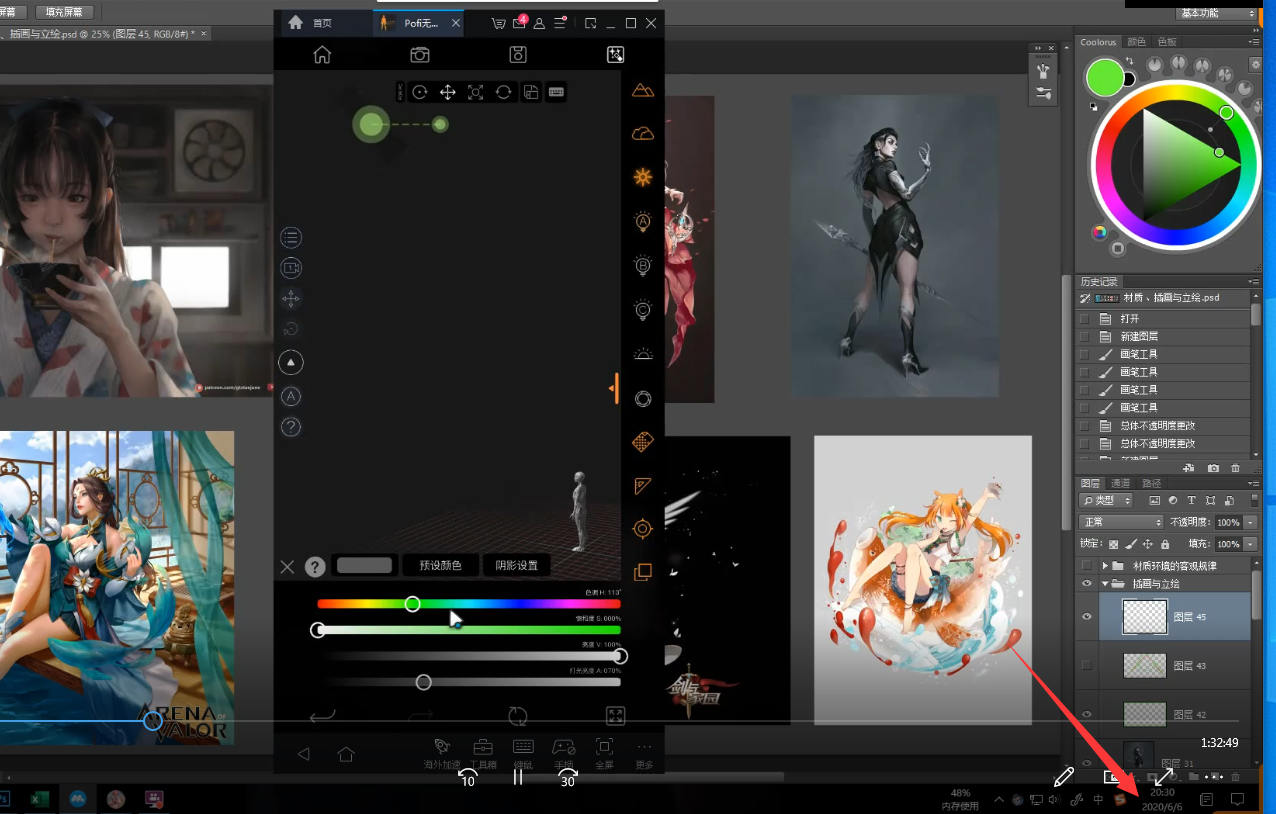Viewport: 1276px width, 814px height.
Task: Click the save disk icon in Pofi
Action: click(518, 55)
